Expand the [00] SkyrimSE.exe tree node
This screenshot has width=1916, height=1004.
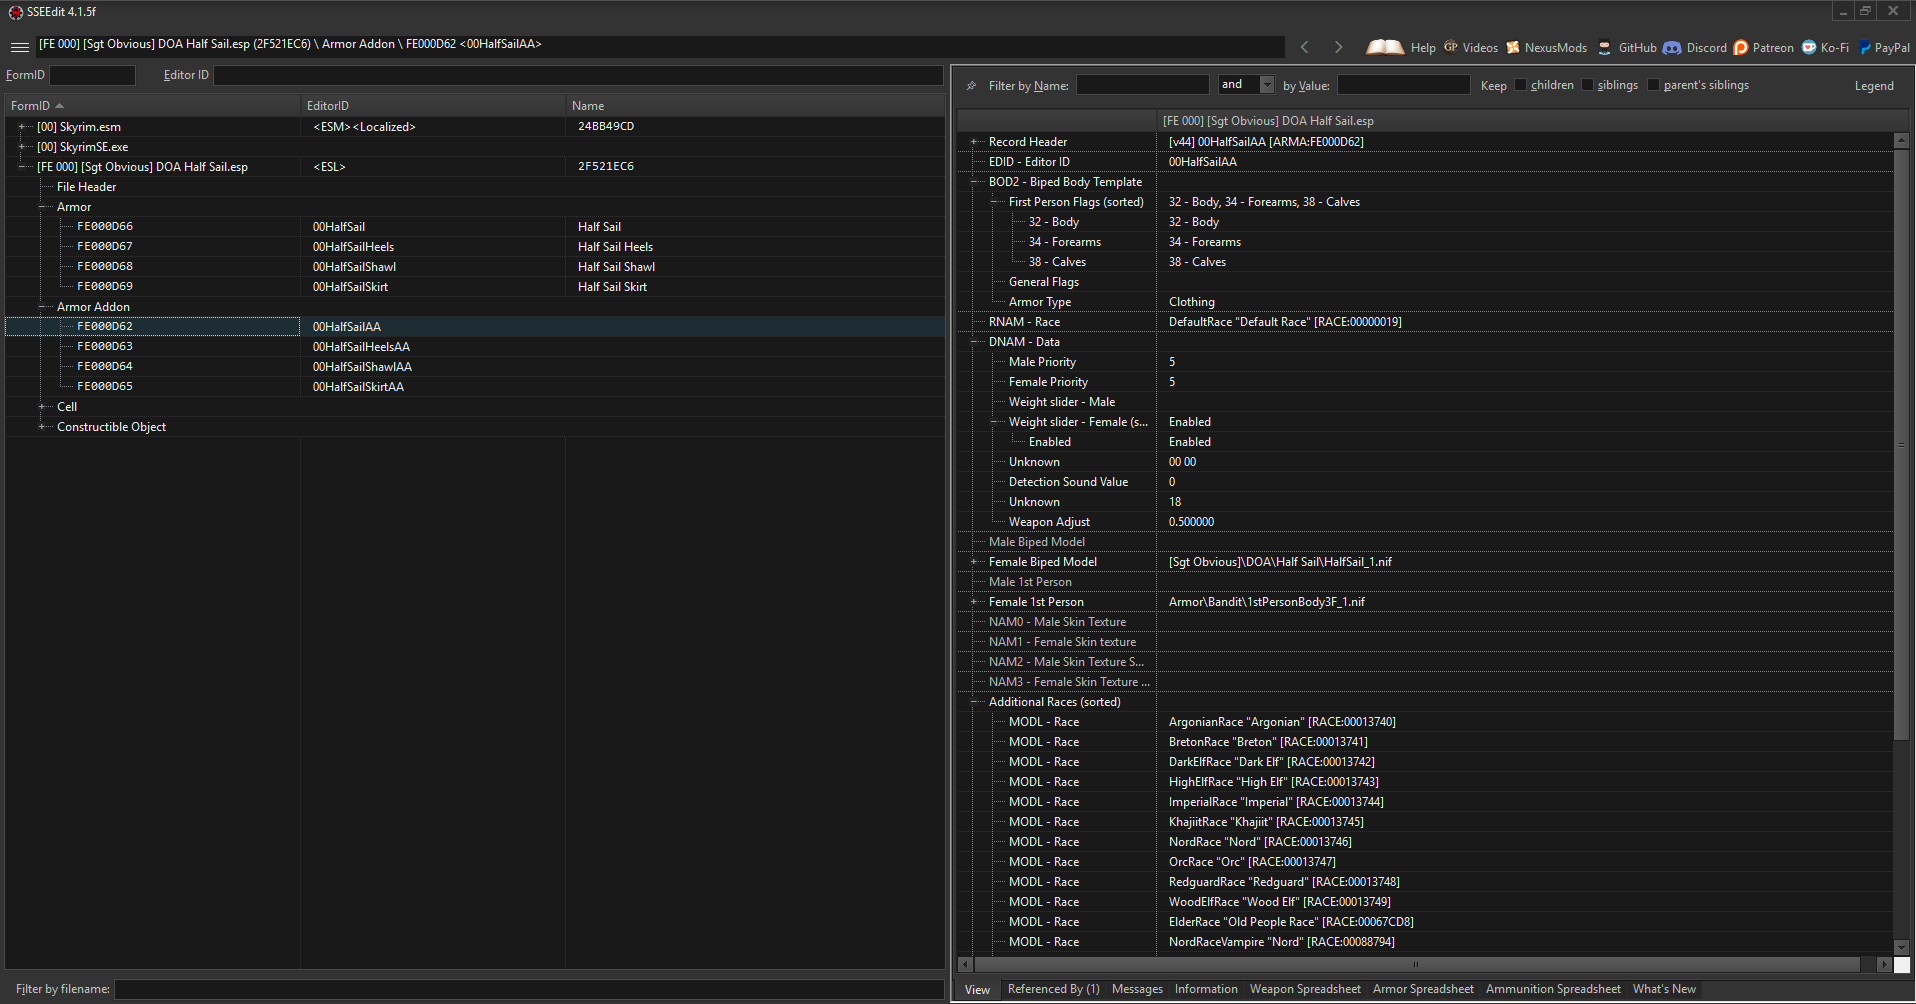point(22,147)
